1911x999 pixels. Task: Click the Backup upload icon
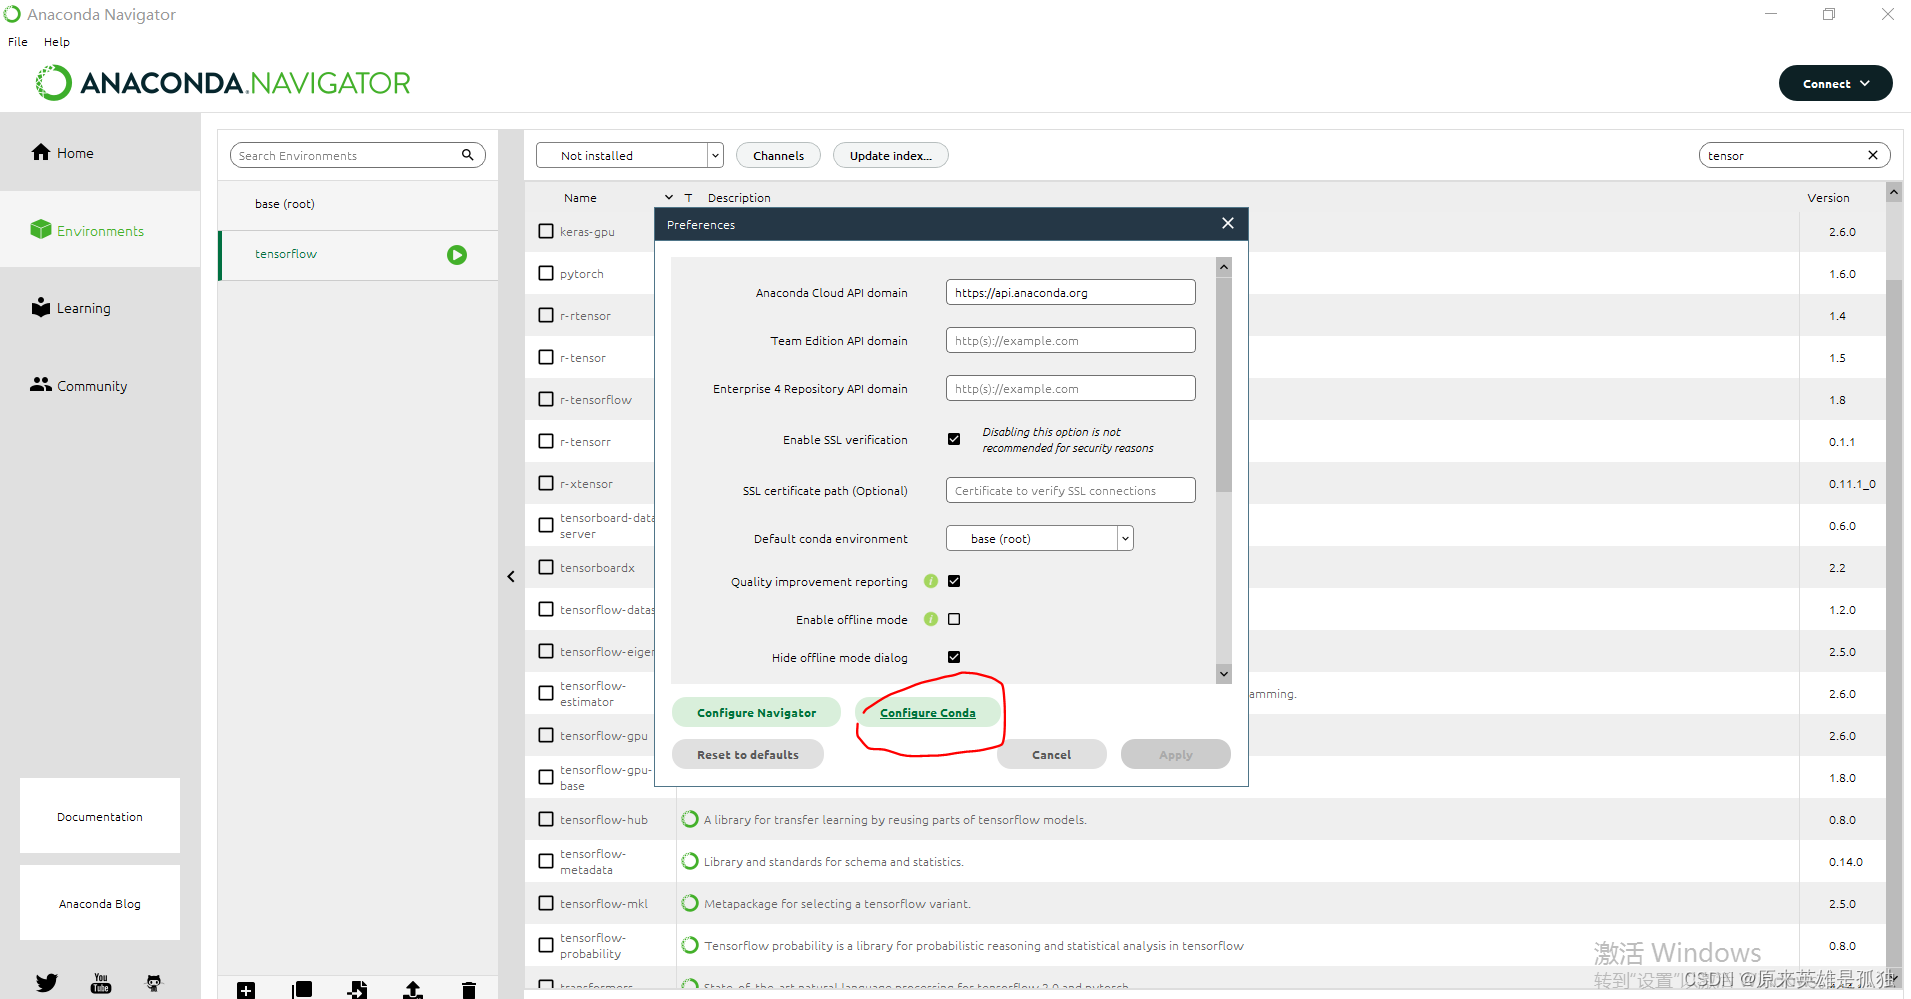click(x=412, y=990)
